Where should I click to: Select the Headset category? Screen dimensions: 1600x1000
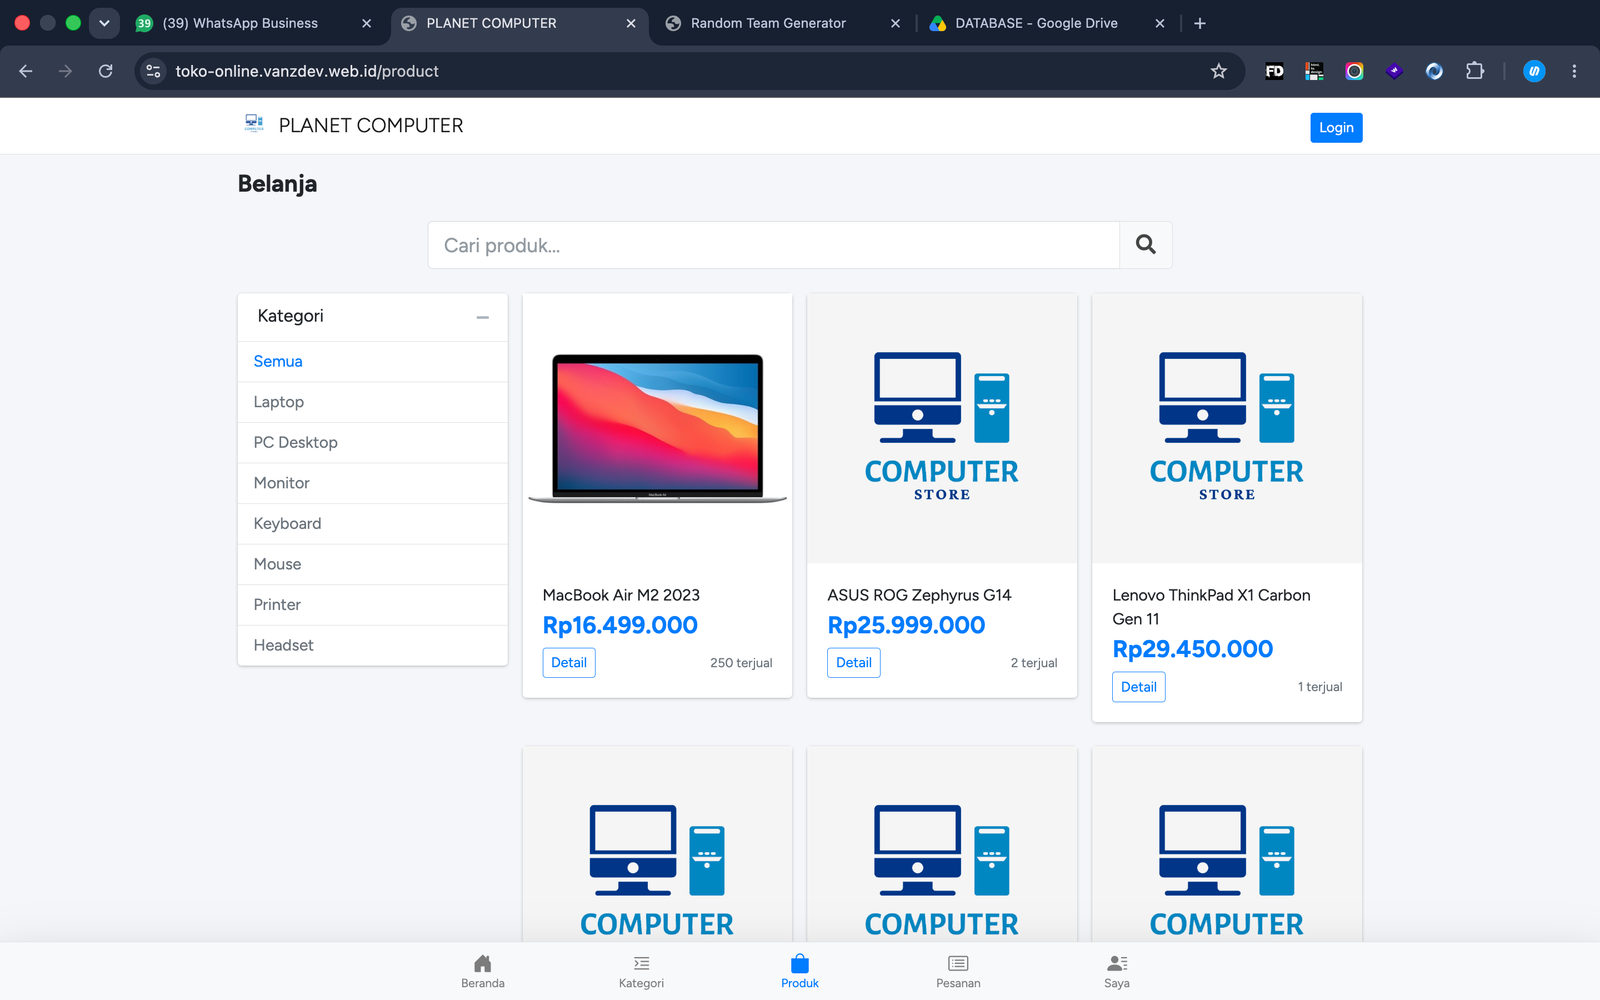click(x=372, y=645)
